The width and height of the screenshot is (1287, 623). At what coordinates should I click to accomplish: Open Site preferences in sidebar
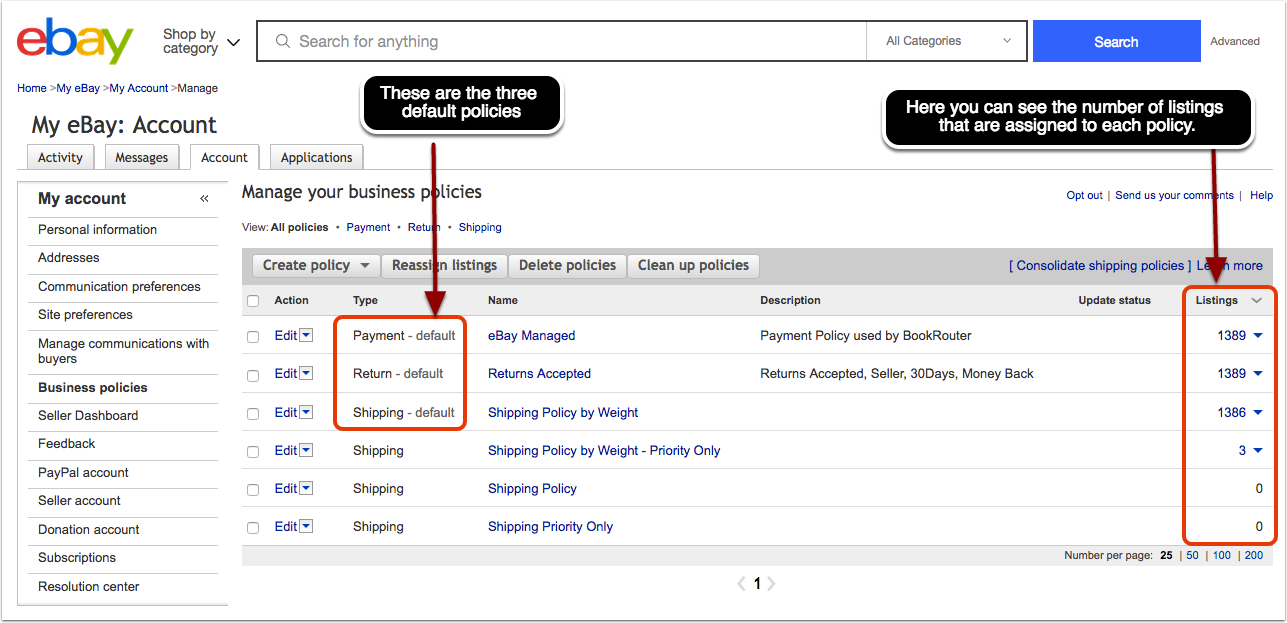85,314
